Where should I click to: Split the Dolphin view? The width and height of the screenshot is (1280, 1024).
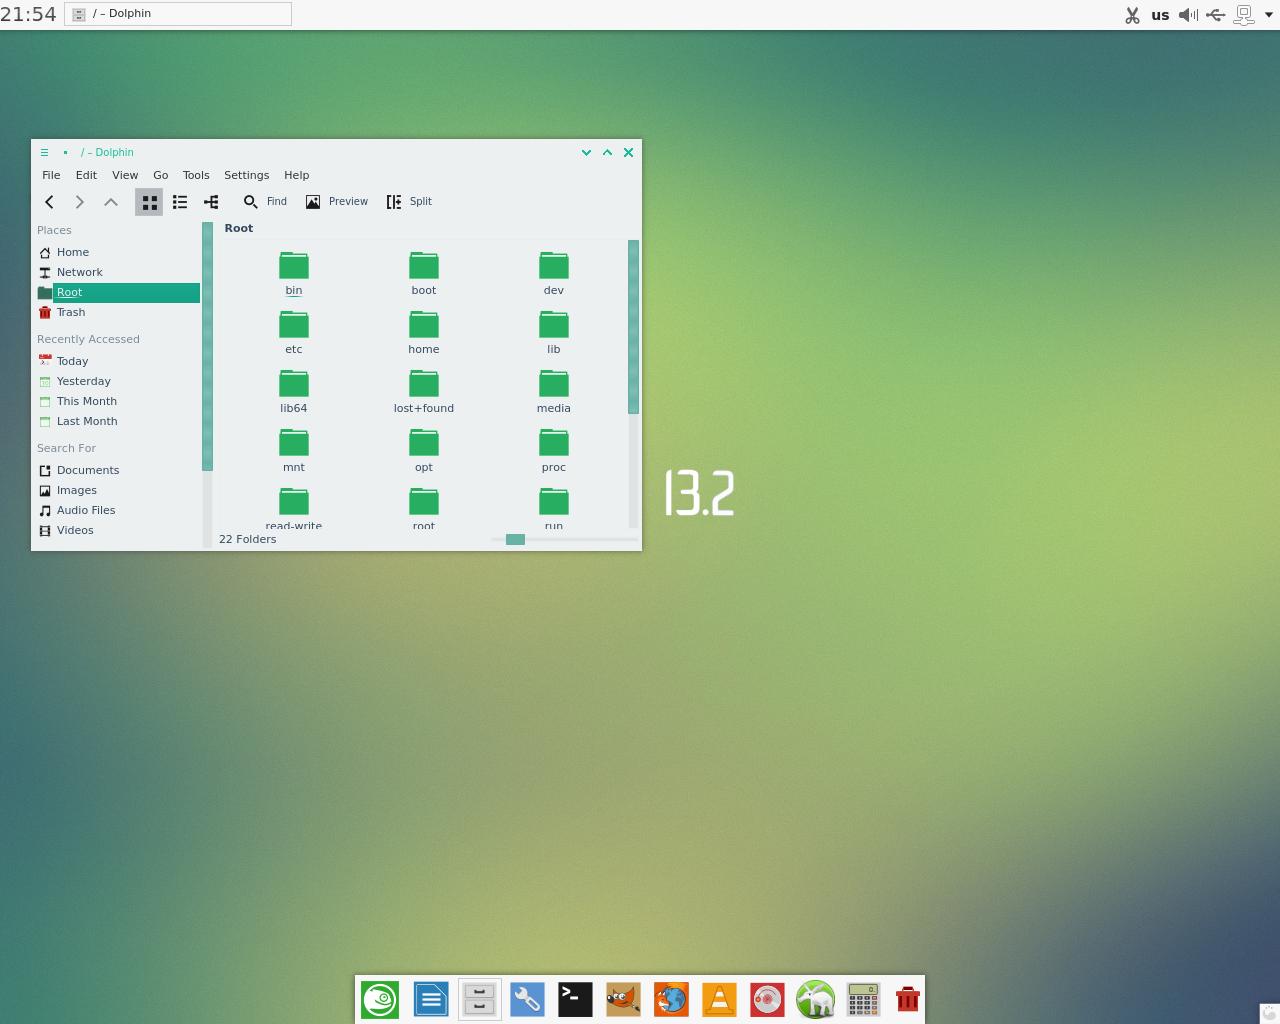click(x=409, y=202)
